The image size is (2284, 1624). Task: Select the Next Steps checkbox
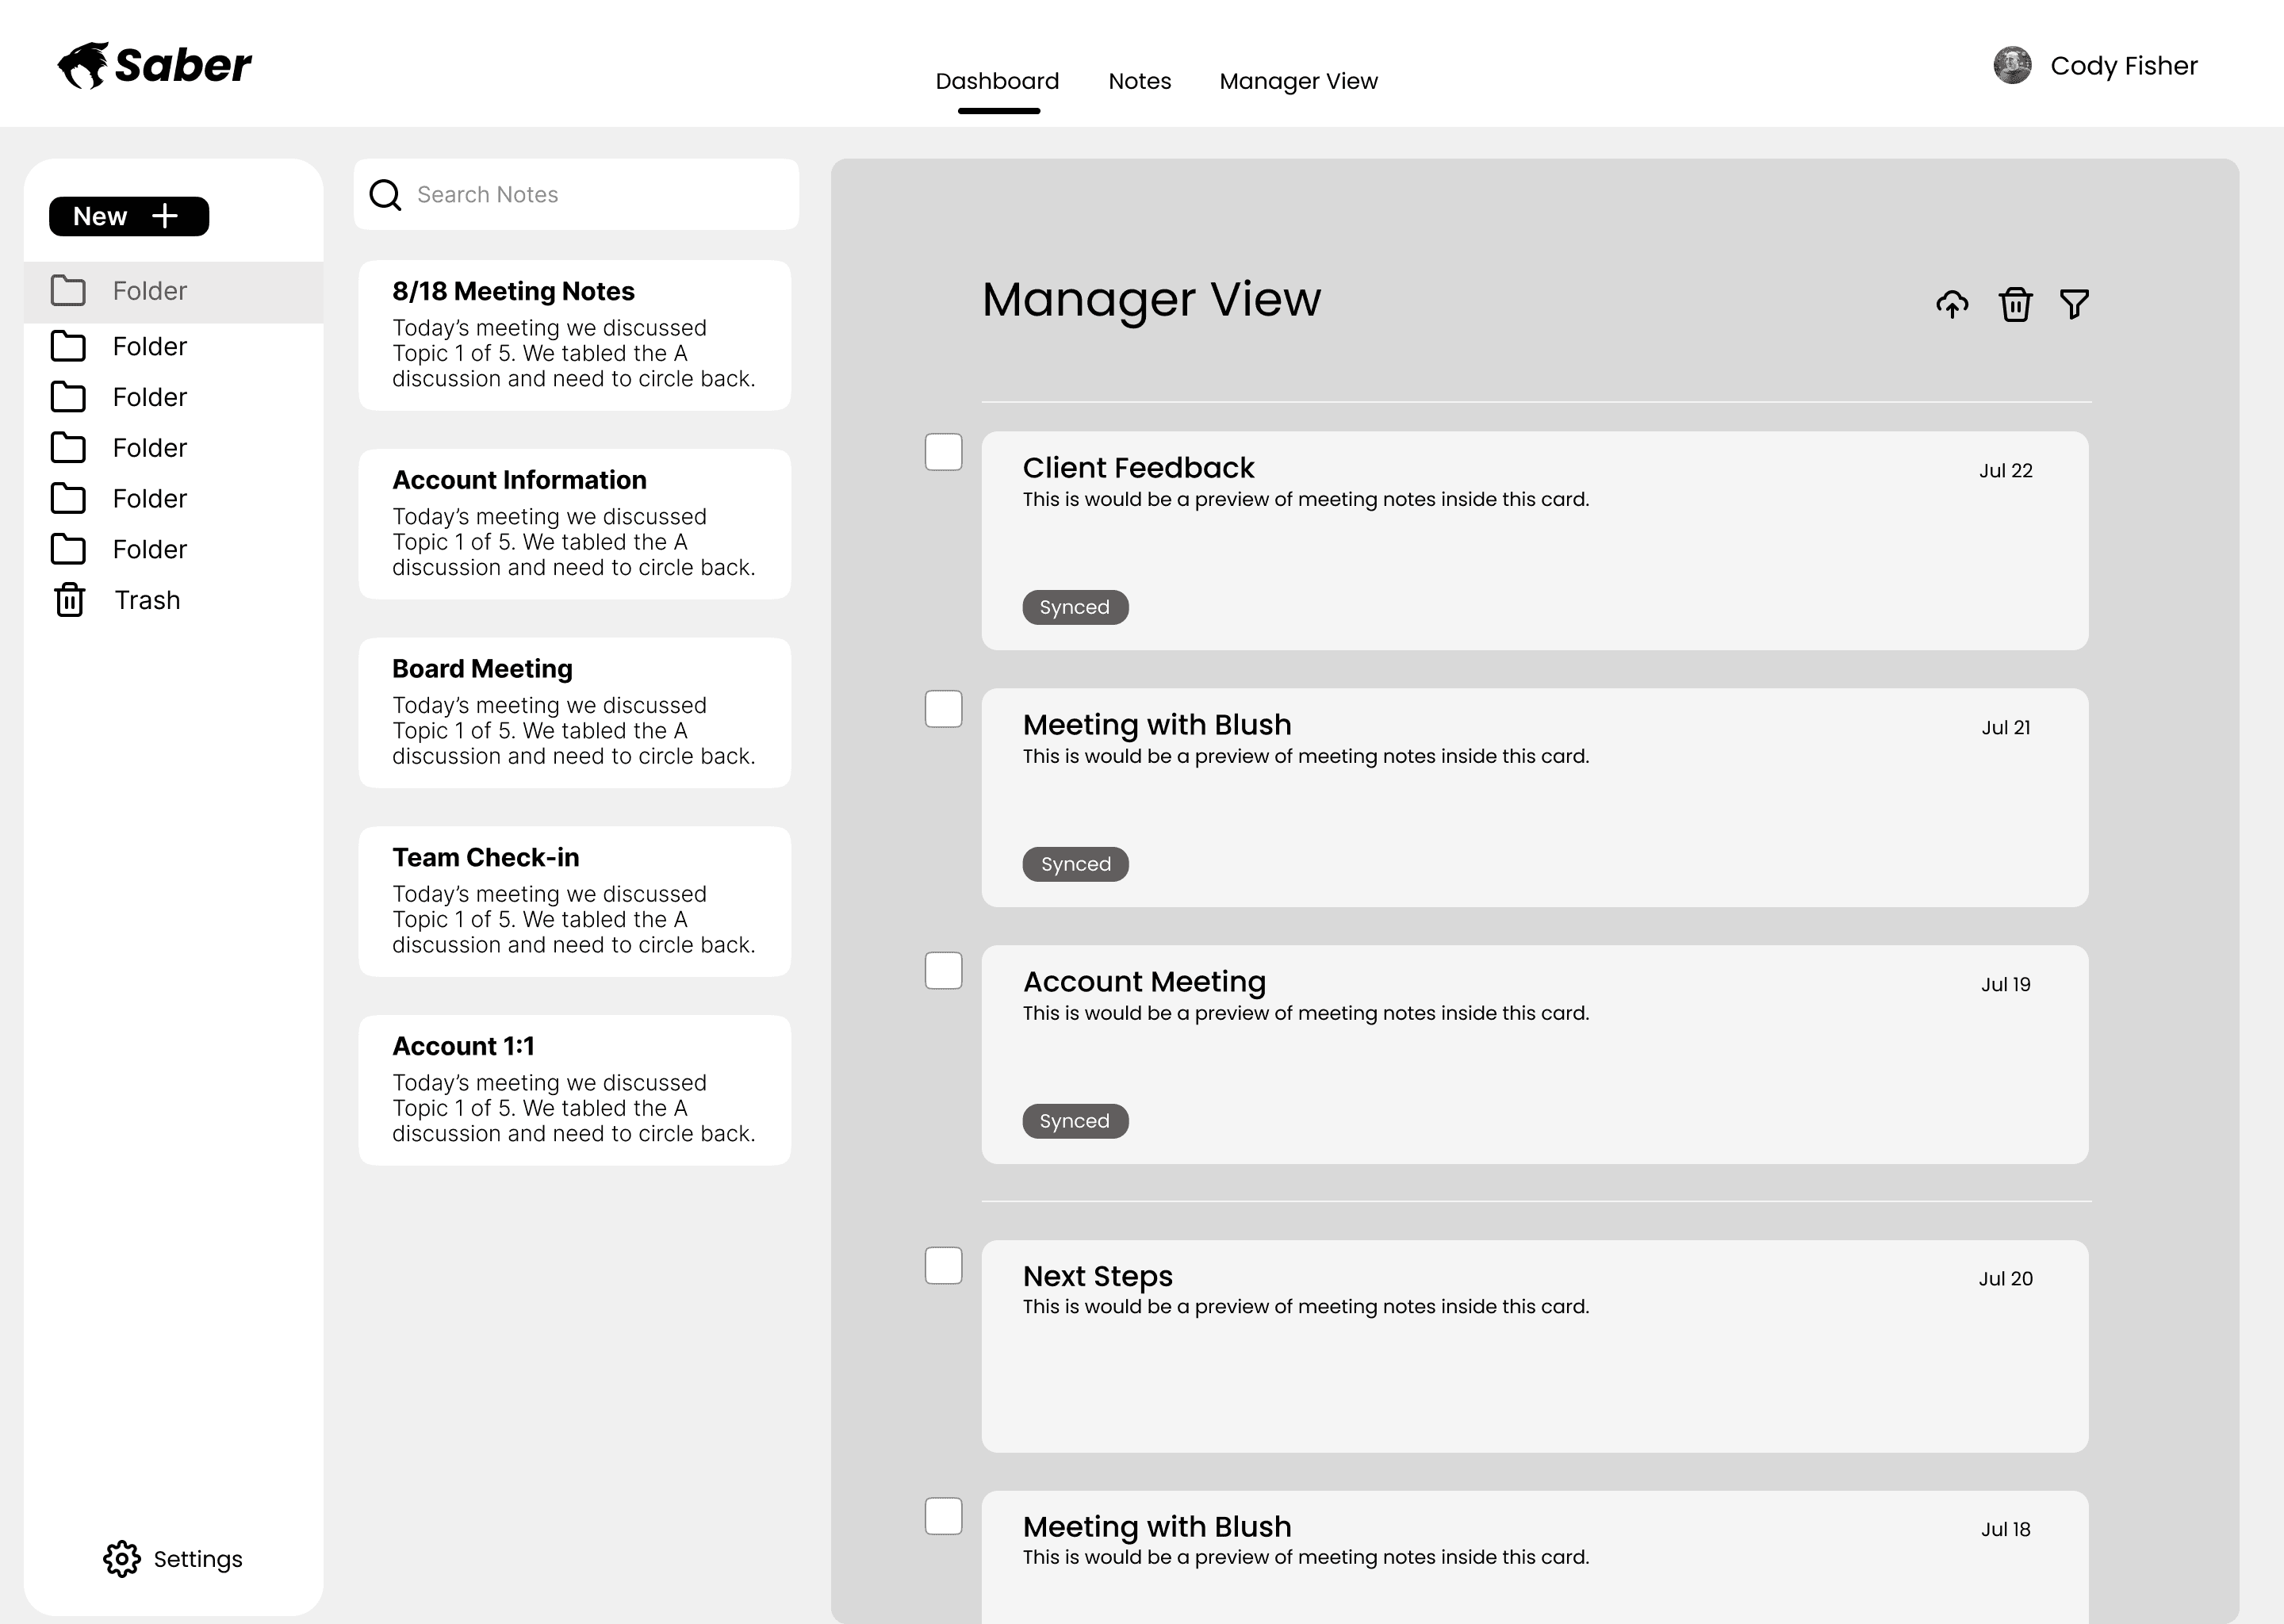942,1265
